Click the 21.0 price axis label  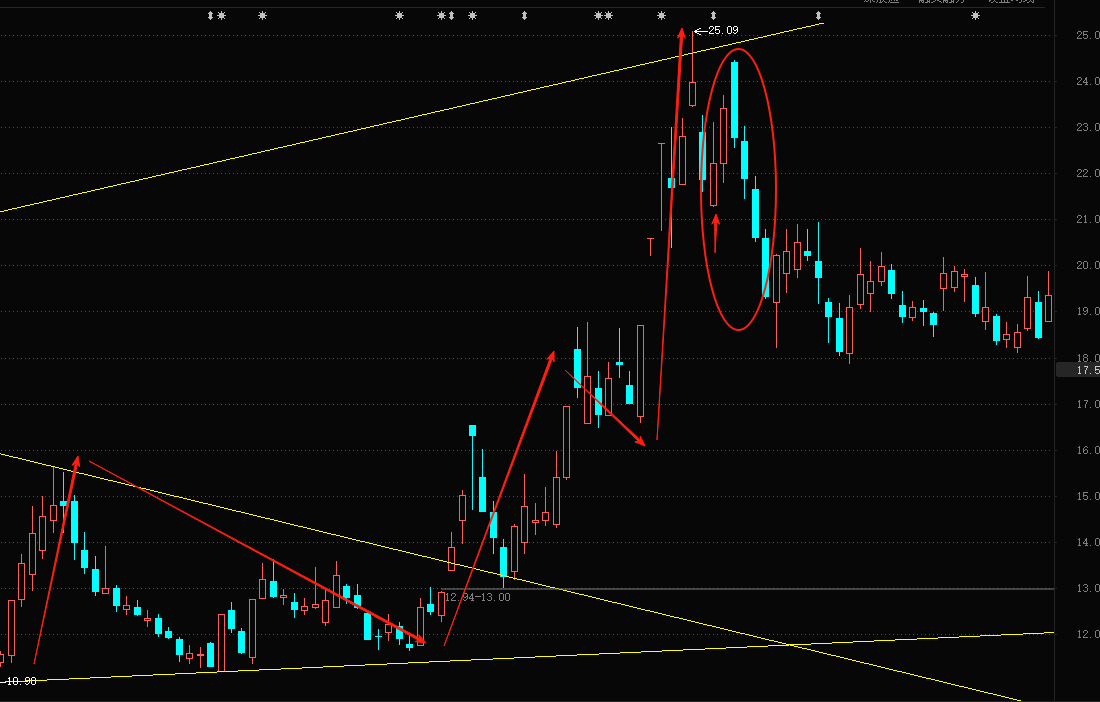pos(1087,220)
